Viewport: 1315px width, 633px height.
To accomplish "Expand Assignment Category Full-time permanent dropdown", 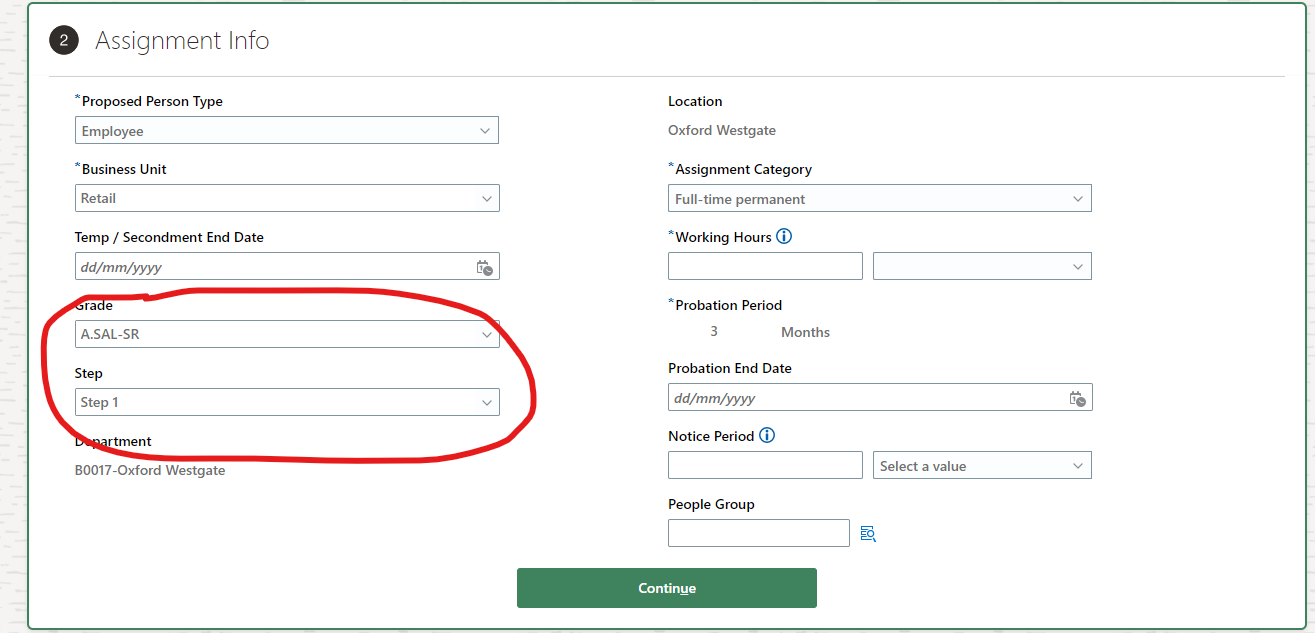I will [x=880, y=199].
